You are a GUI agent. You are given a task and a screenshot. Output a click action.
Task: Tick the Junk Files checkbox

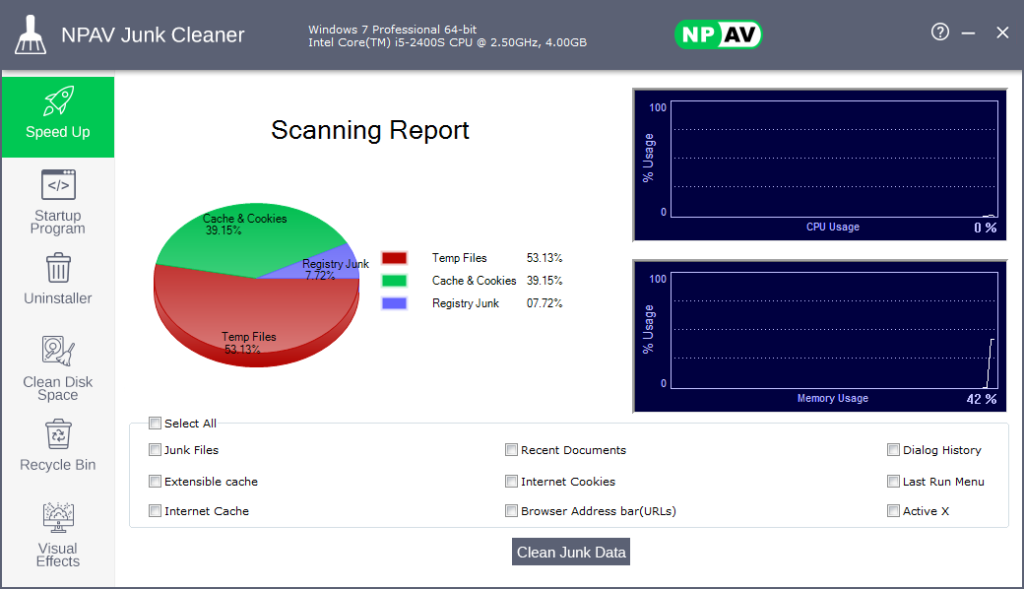155,450
